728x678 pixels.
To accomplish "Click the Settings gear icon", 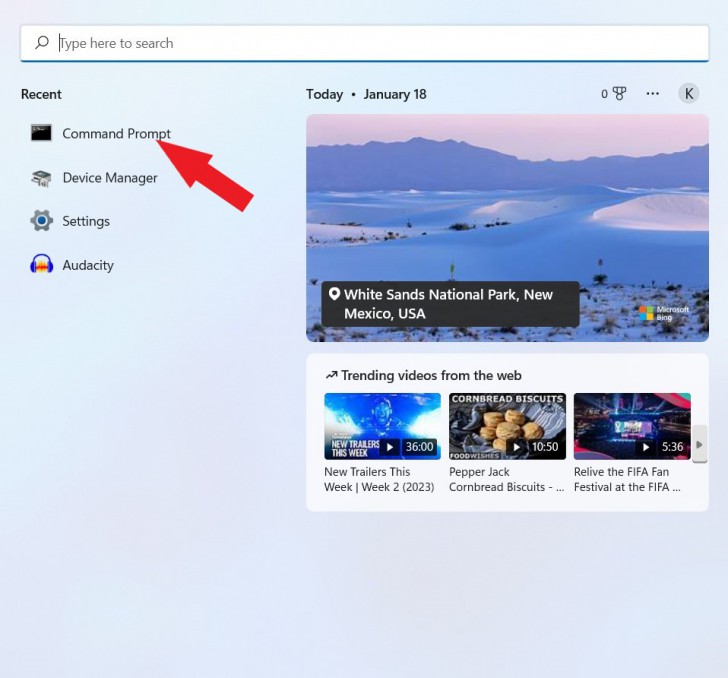I will [x=41, y=221].
